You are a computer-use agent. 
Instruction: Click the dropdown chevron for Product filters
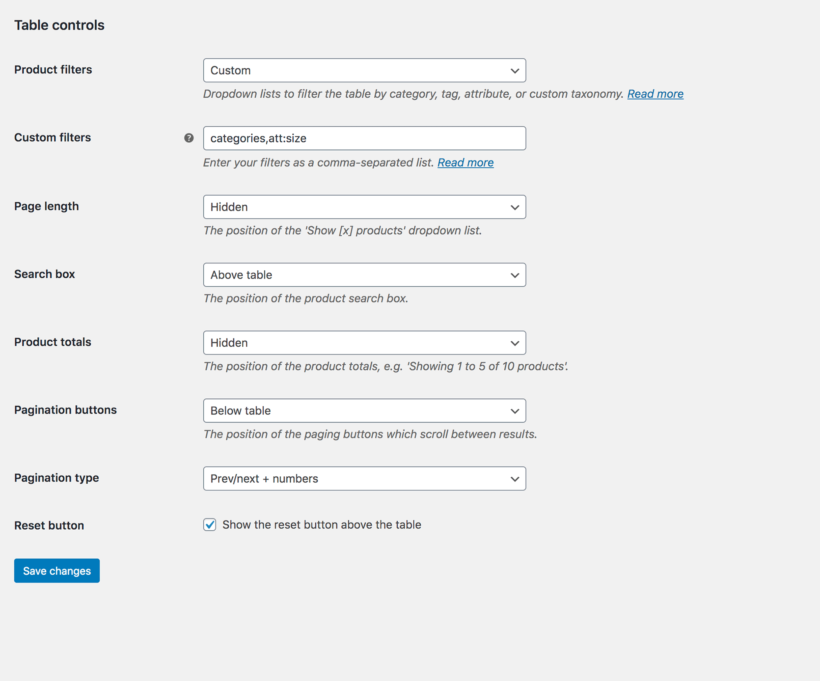[x=514, y=70]
